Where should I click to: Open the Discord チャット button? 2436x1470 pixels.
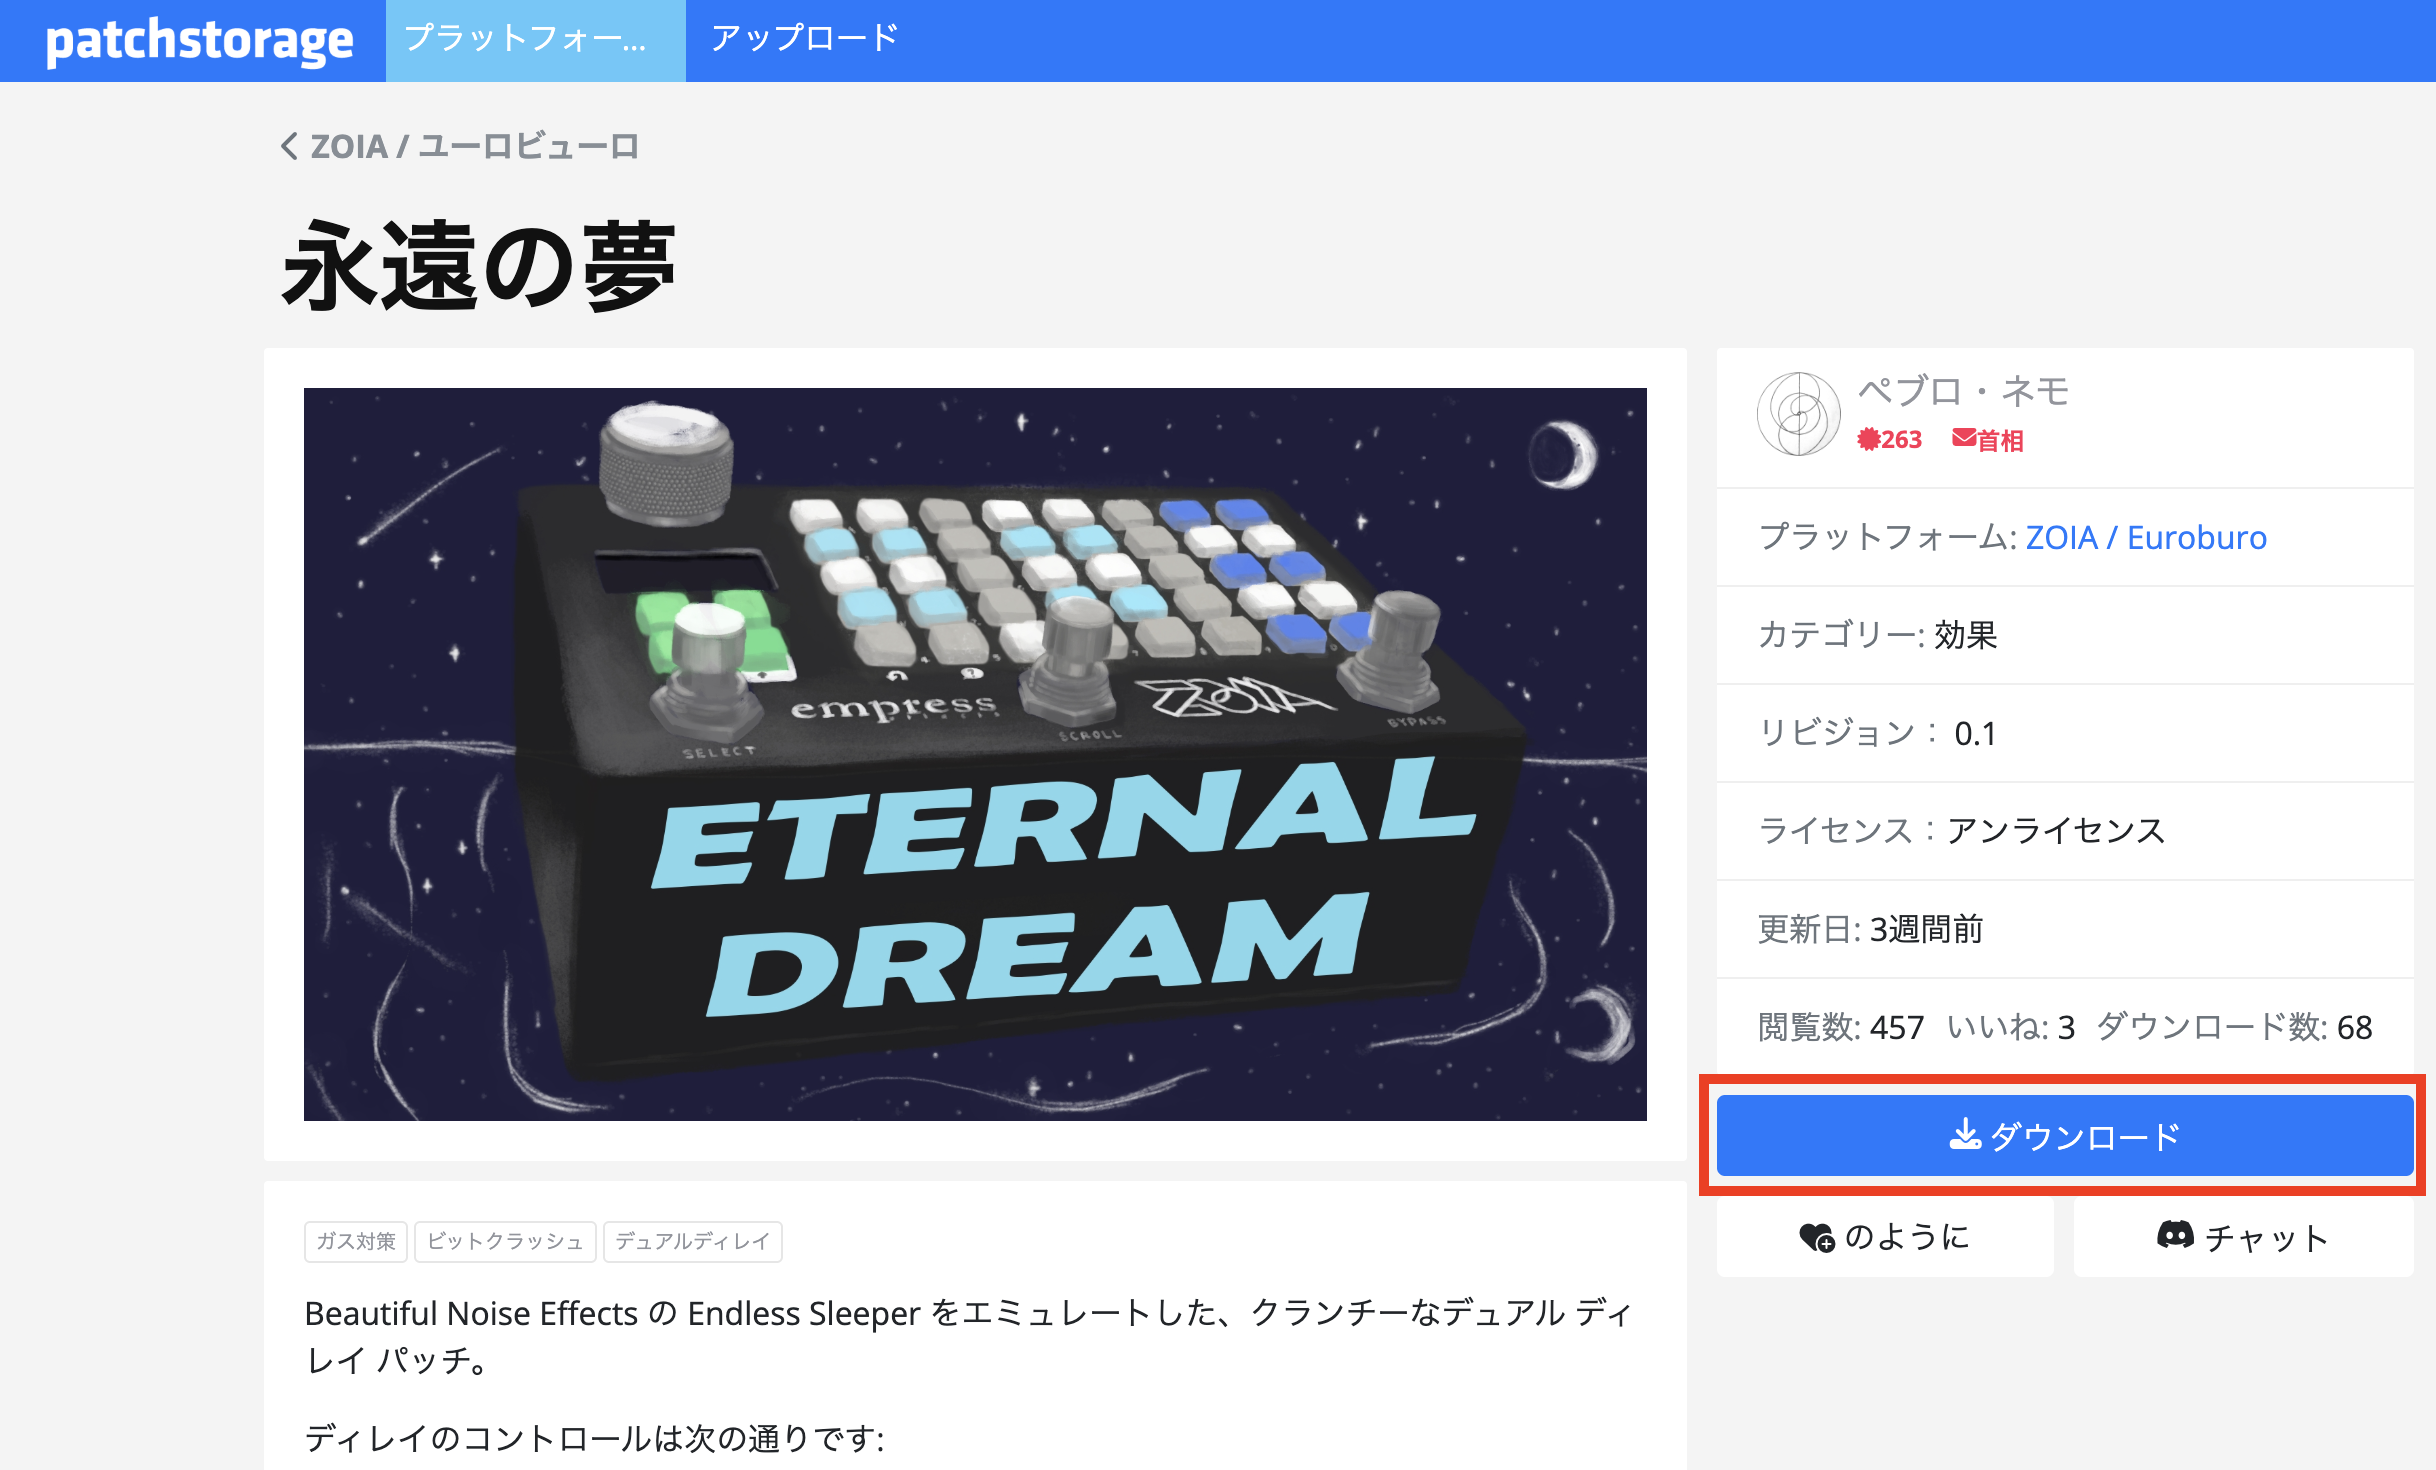click(2243, 1237)
